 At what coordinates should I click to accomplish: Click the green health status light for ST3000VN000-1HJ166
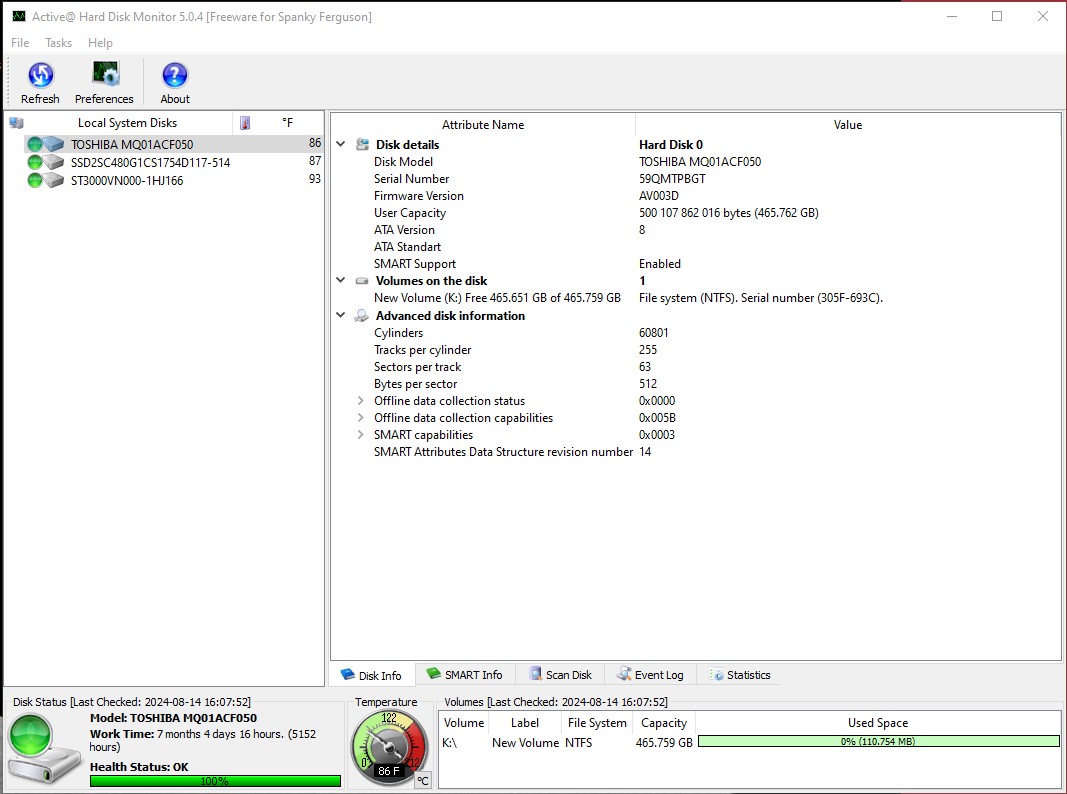coord(34,180)
